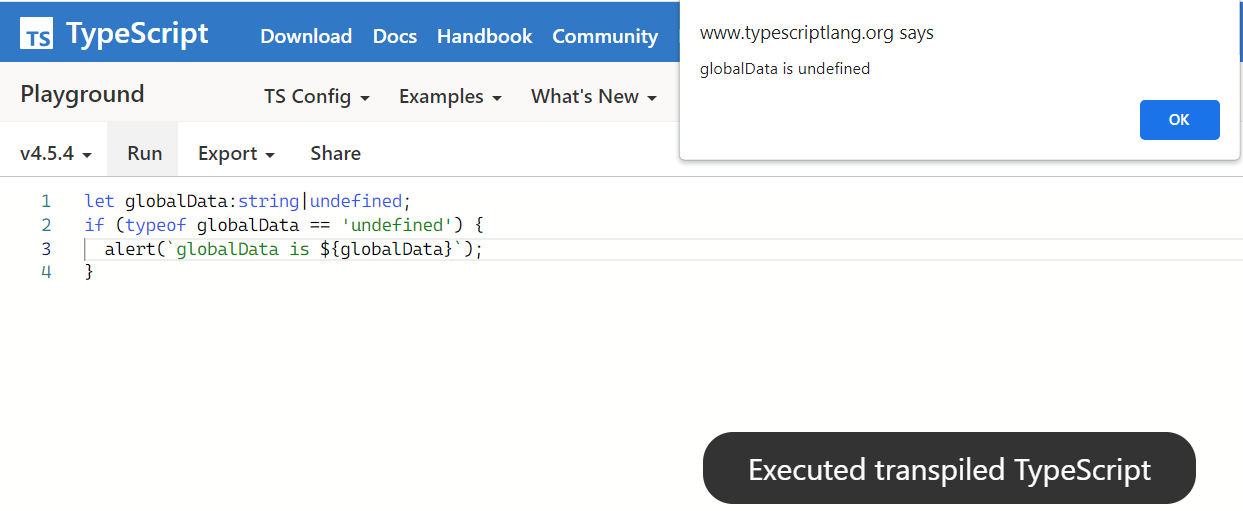
Task: Open the What's New dropdown
Action: point(594,96)
